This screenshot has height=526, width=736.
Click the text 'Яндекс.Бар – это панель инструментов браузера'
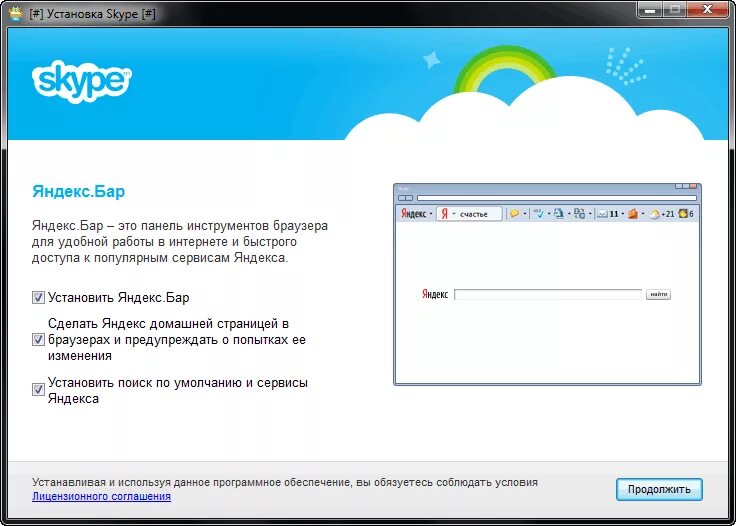180,226
